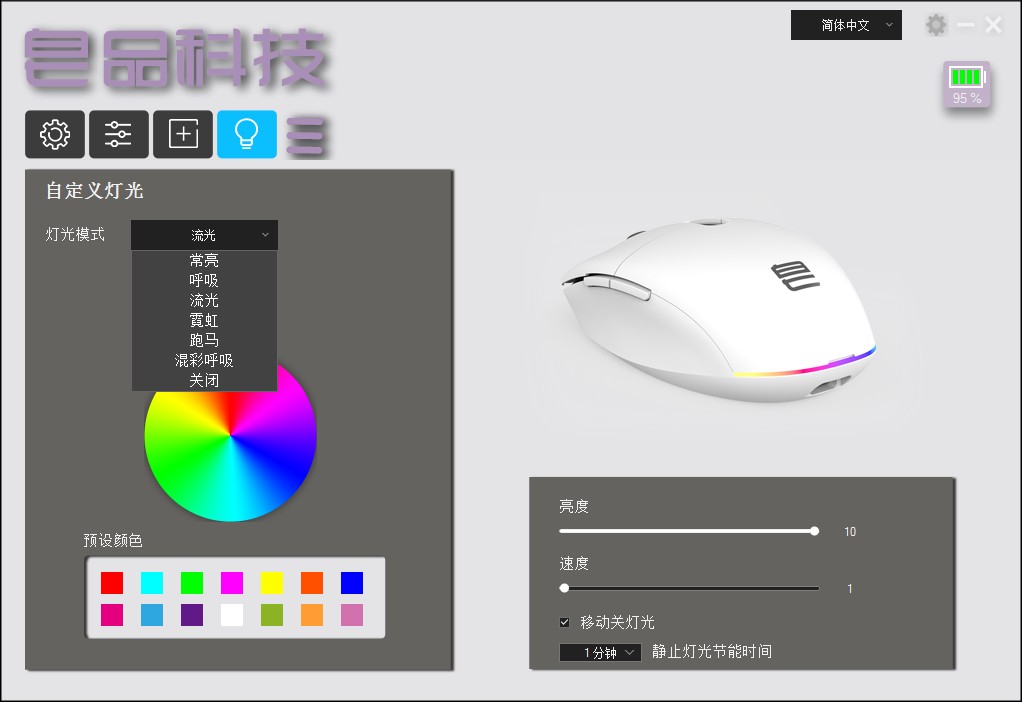
Task: Choose 跑马 lighting mode
Action: pos(204,340)
